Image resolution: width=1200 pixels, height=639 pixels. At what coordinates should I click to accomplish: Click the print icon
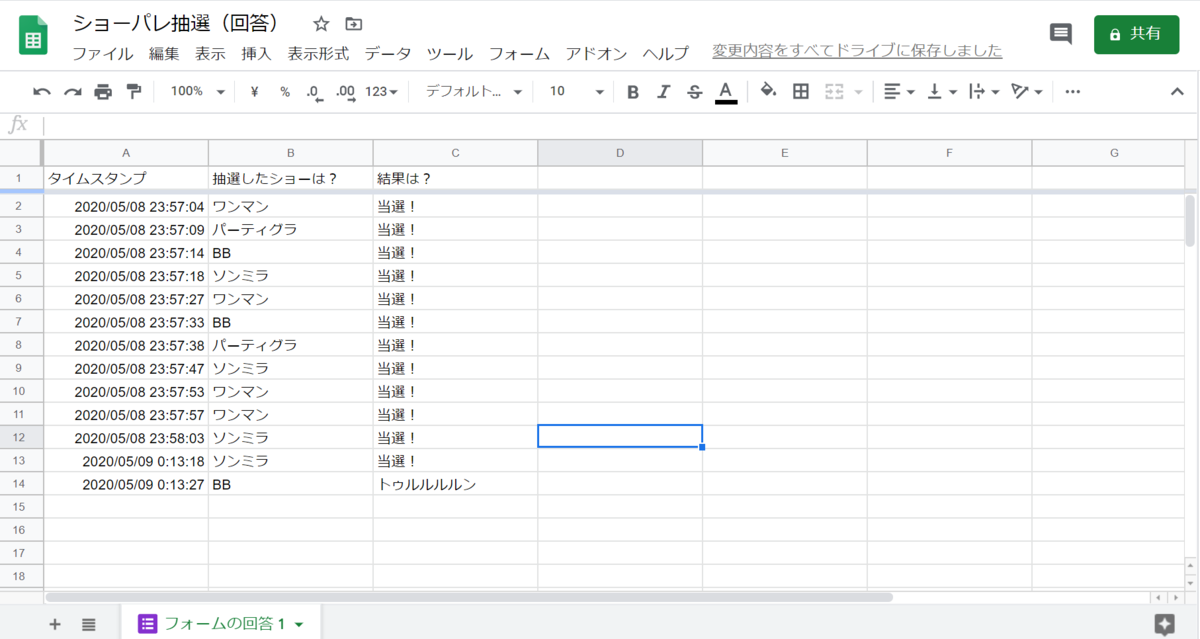(x=103, y=92)
